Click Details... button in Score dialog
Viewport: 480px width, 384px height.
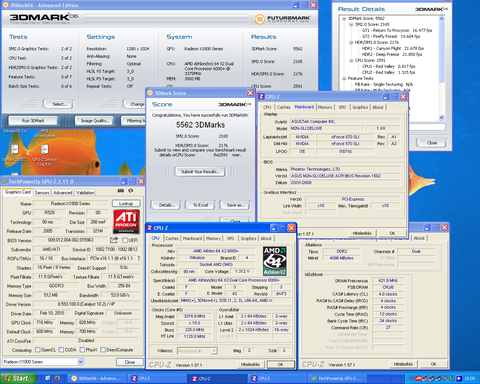pyautogui.click(x=166, y=205)
